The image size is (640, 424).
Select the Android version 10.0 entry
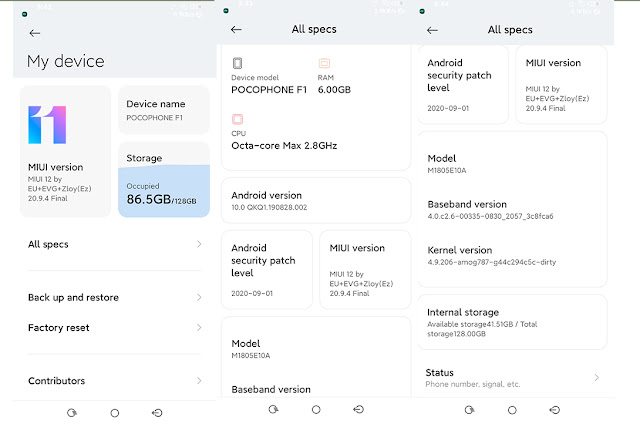[315, 200]
